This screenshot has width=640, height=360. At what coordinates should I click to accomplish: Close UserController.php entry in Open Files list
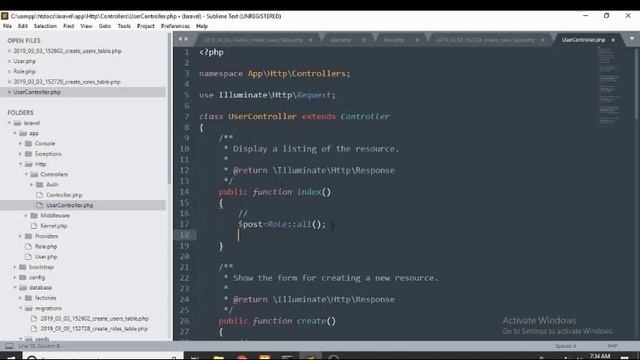[x=9, y=92]
